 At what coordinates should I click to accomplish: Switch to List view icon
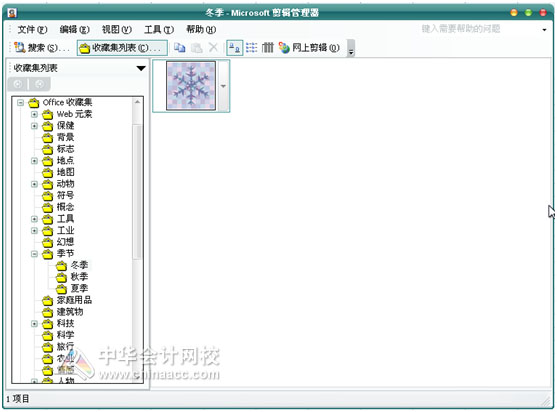click(252, 48)
